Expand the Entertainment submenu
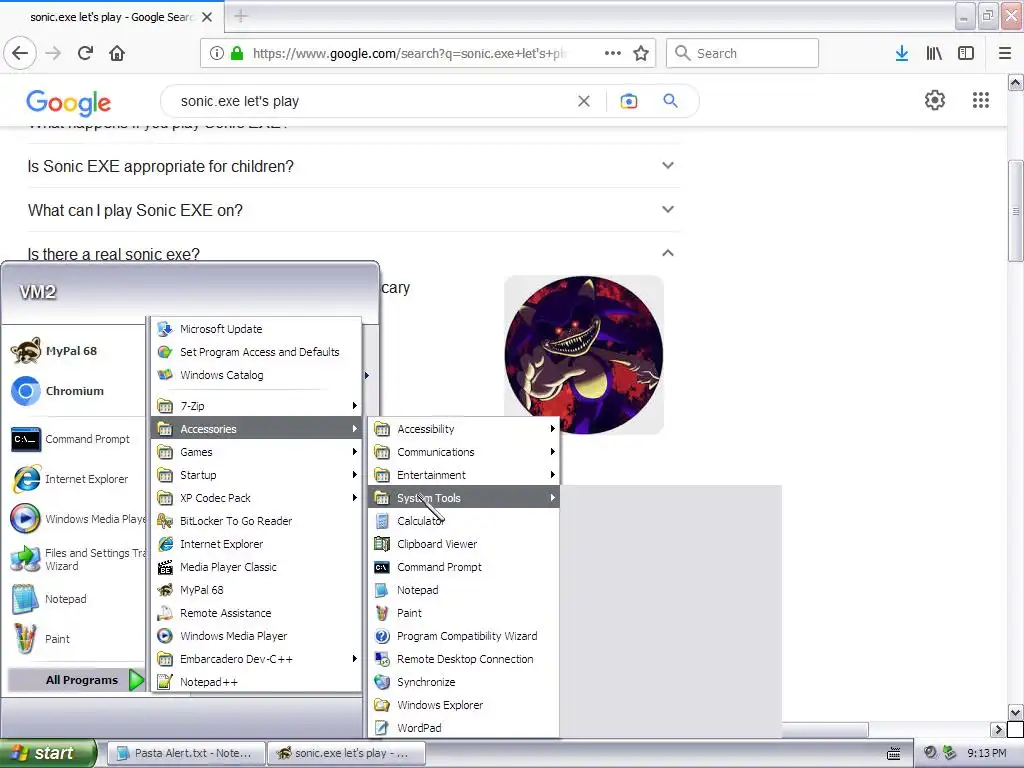Screen dimensions: 1024x768 point(464,475)
